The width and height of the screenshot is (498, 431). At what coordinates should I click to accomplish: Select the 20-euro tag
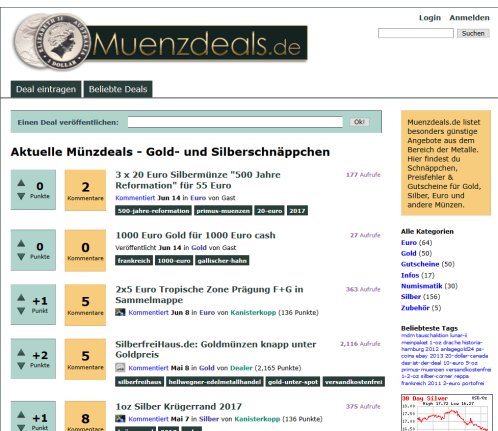point(269,211)
